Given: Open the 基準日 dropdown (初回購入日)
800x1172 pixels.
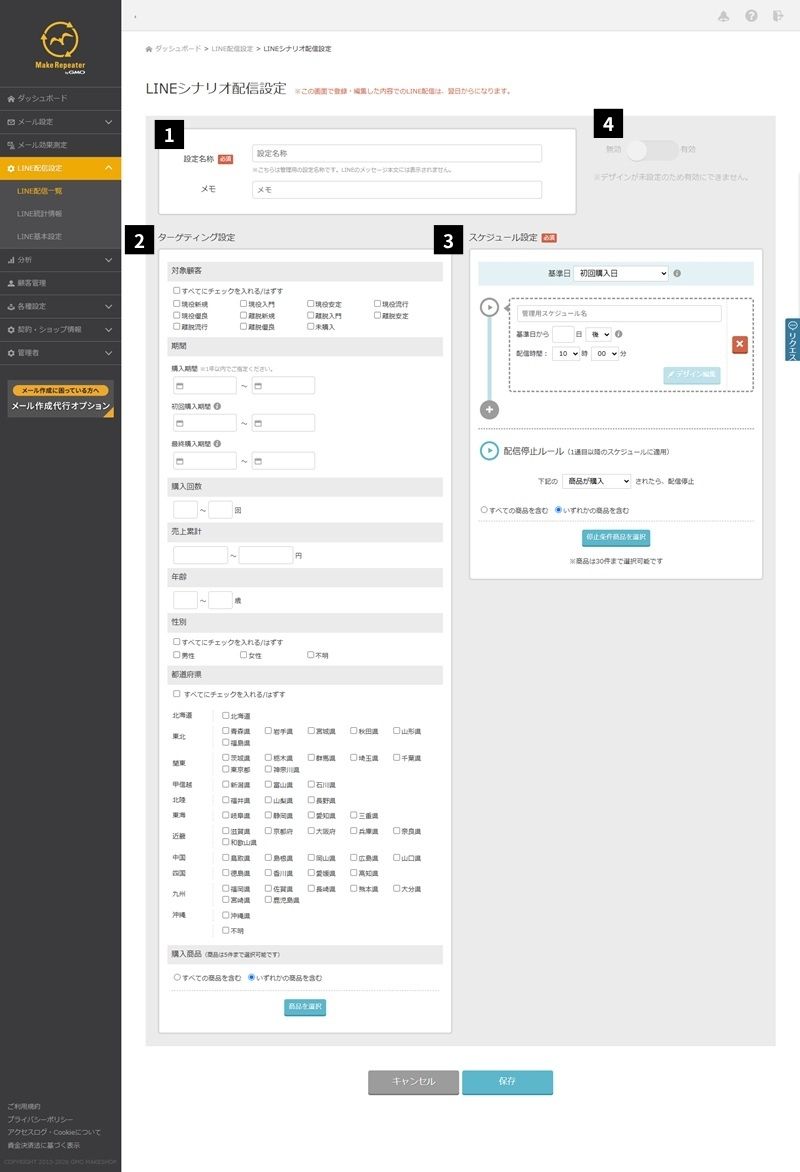Looking at the screenshot, I should pos(621,274).
